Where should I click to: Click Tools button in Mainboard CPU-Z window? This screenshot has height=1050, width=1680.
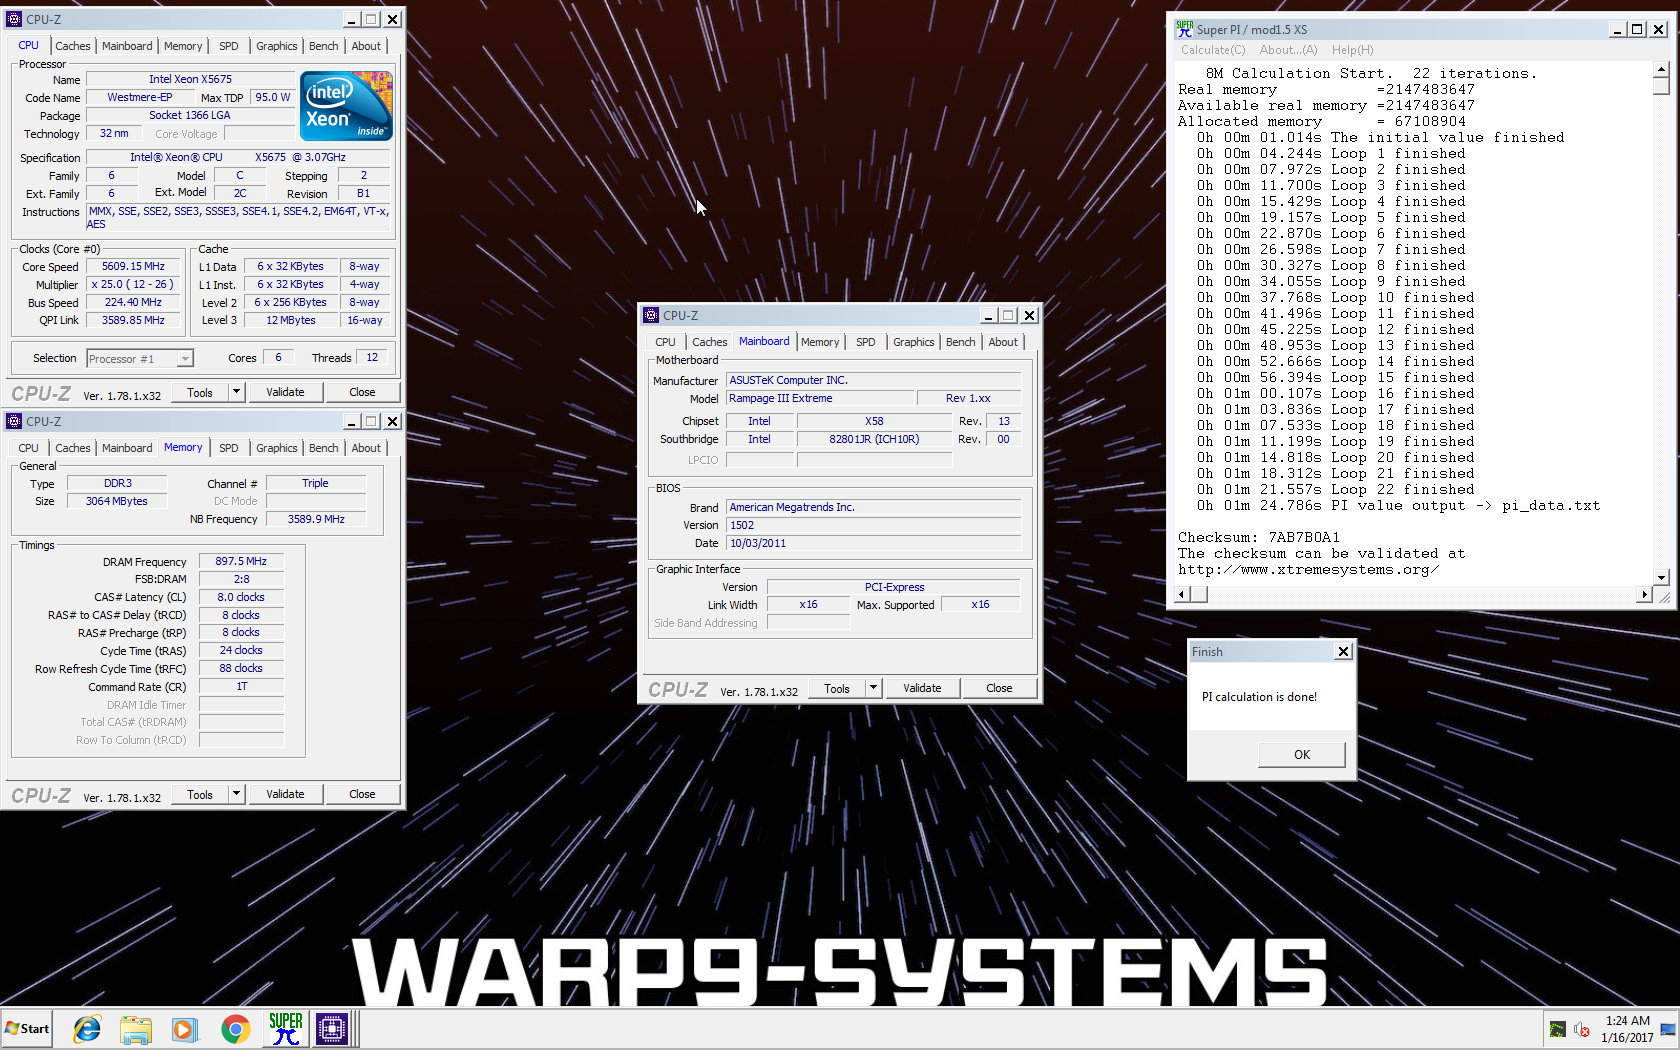click(837, 688)
